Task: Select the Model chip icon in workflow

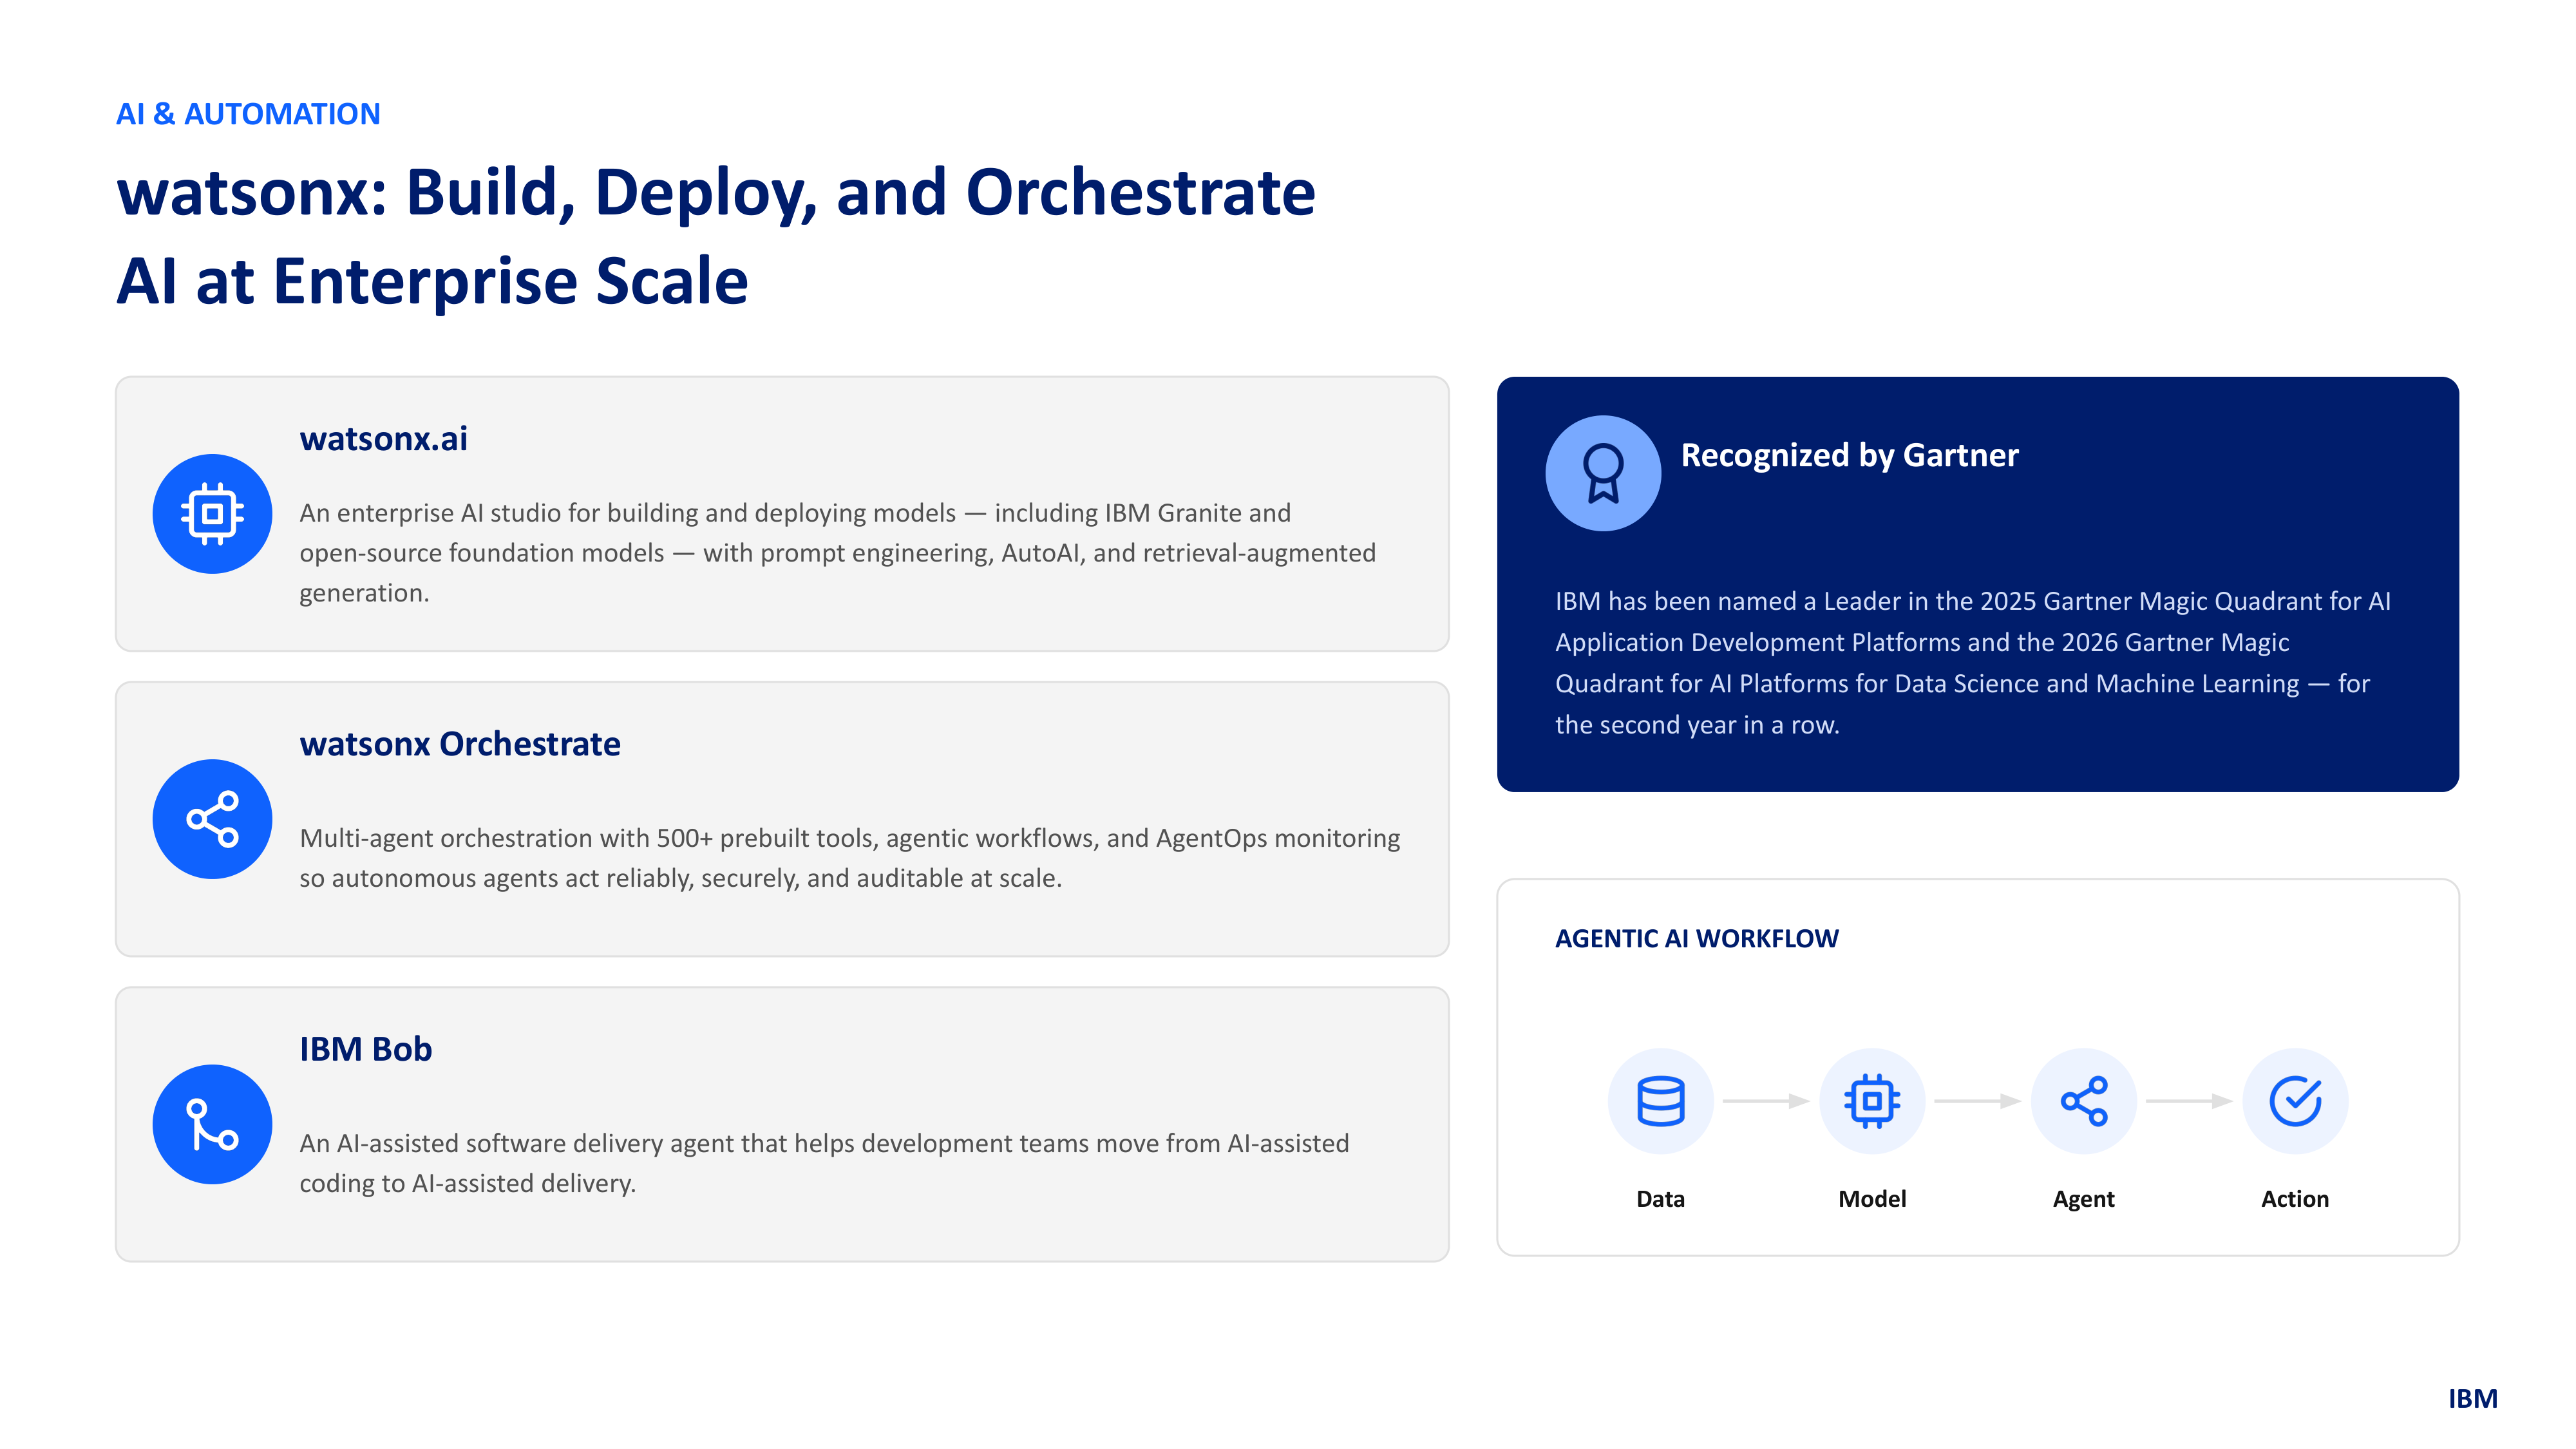Action: pos(1872,1101)
